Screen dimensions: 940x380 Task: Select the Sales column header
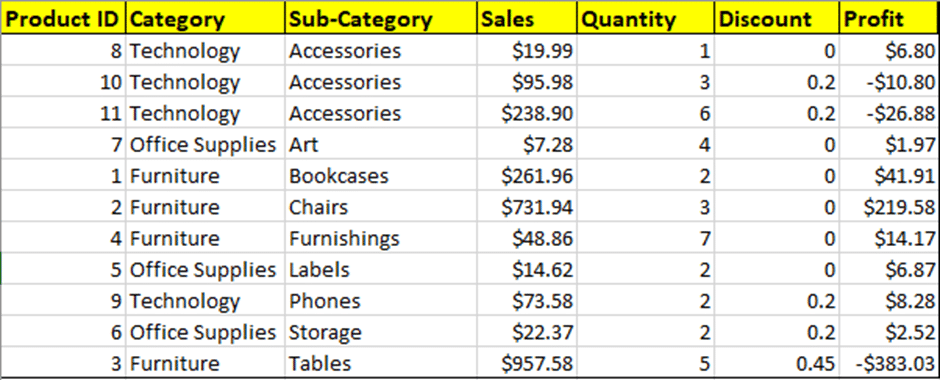tap(527, 19)
